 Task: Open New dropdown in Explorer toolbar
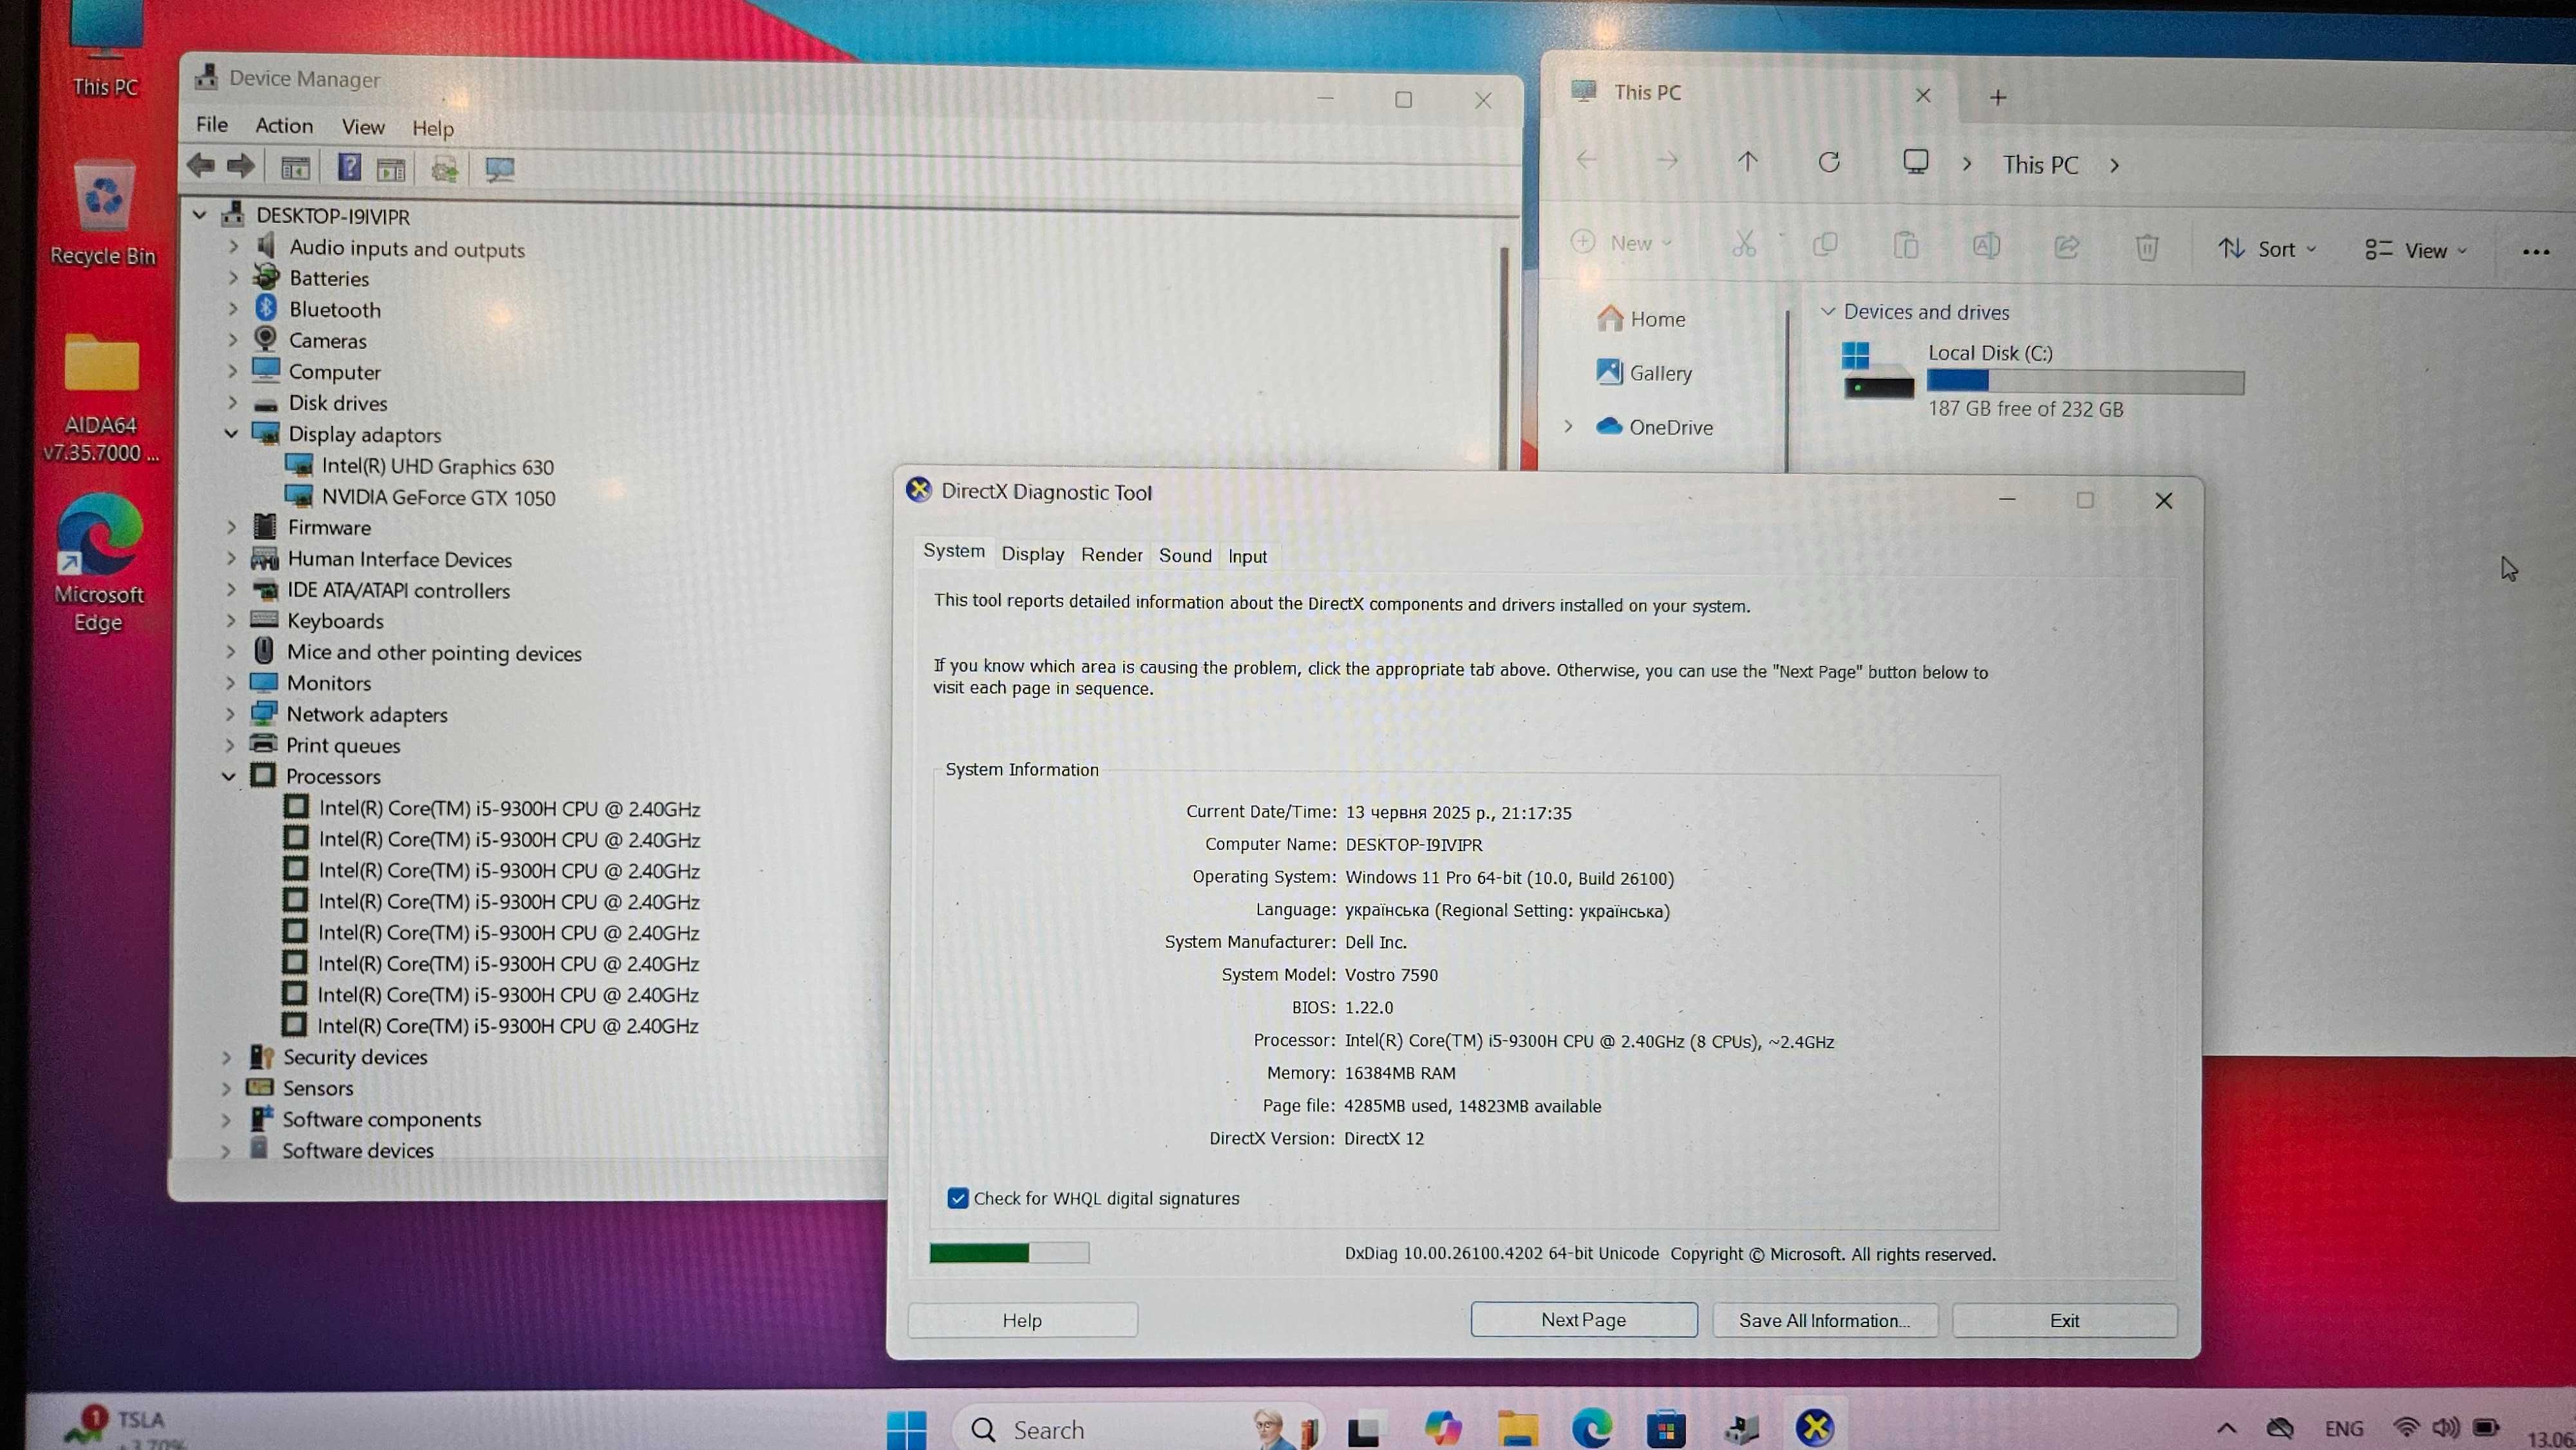1621,243
